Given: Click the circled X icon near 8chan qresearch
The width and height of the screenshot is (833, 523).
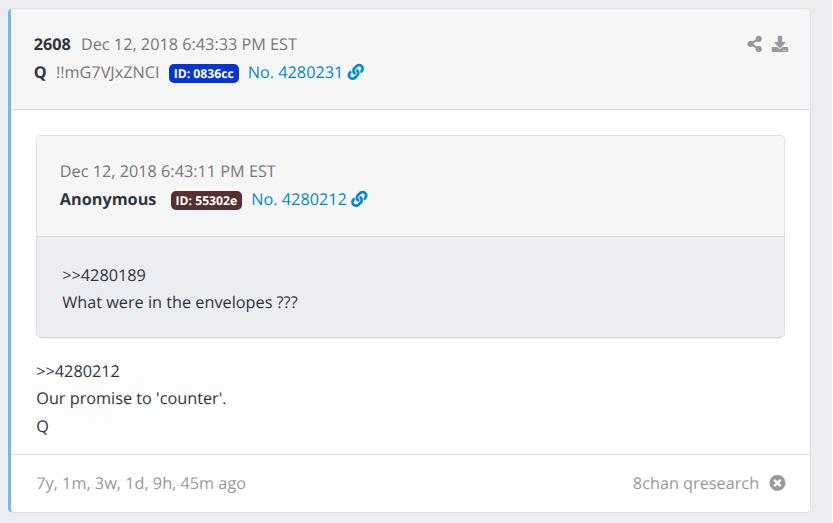Looking at the screenshot, I should coord(777,483).
